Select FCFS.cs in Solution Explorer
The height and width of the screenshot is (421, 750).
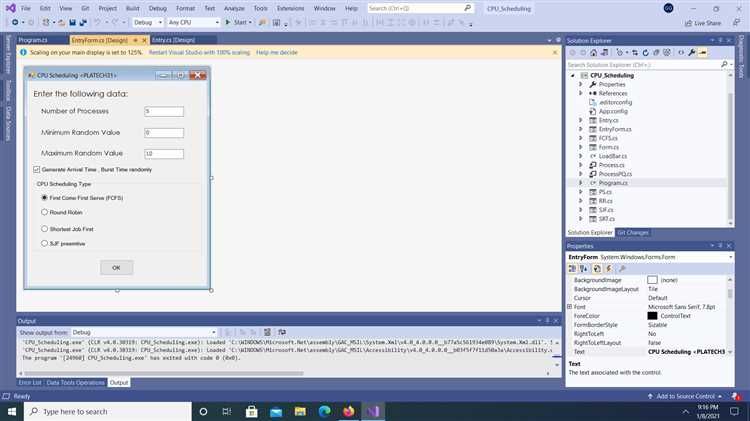pos(608,138)
